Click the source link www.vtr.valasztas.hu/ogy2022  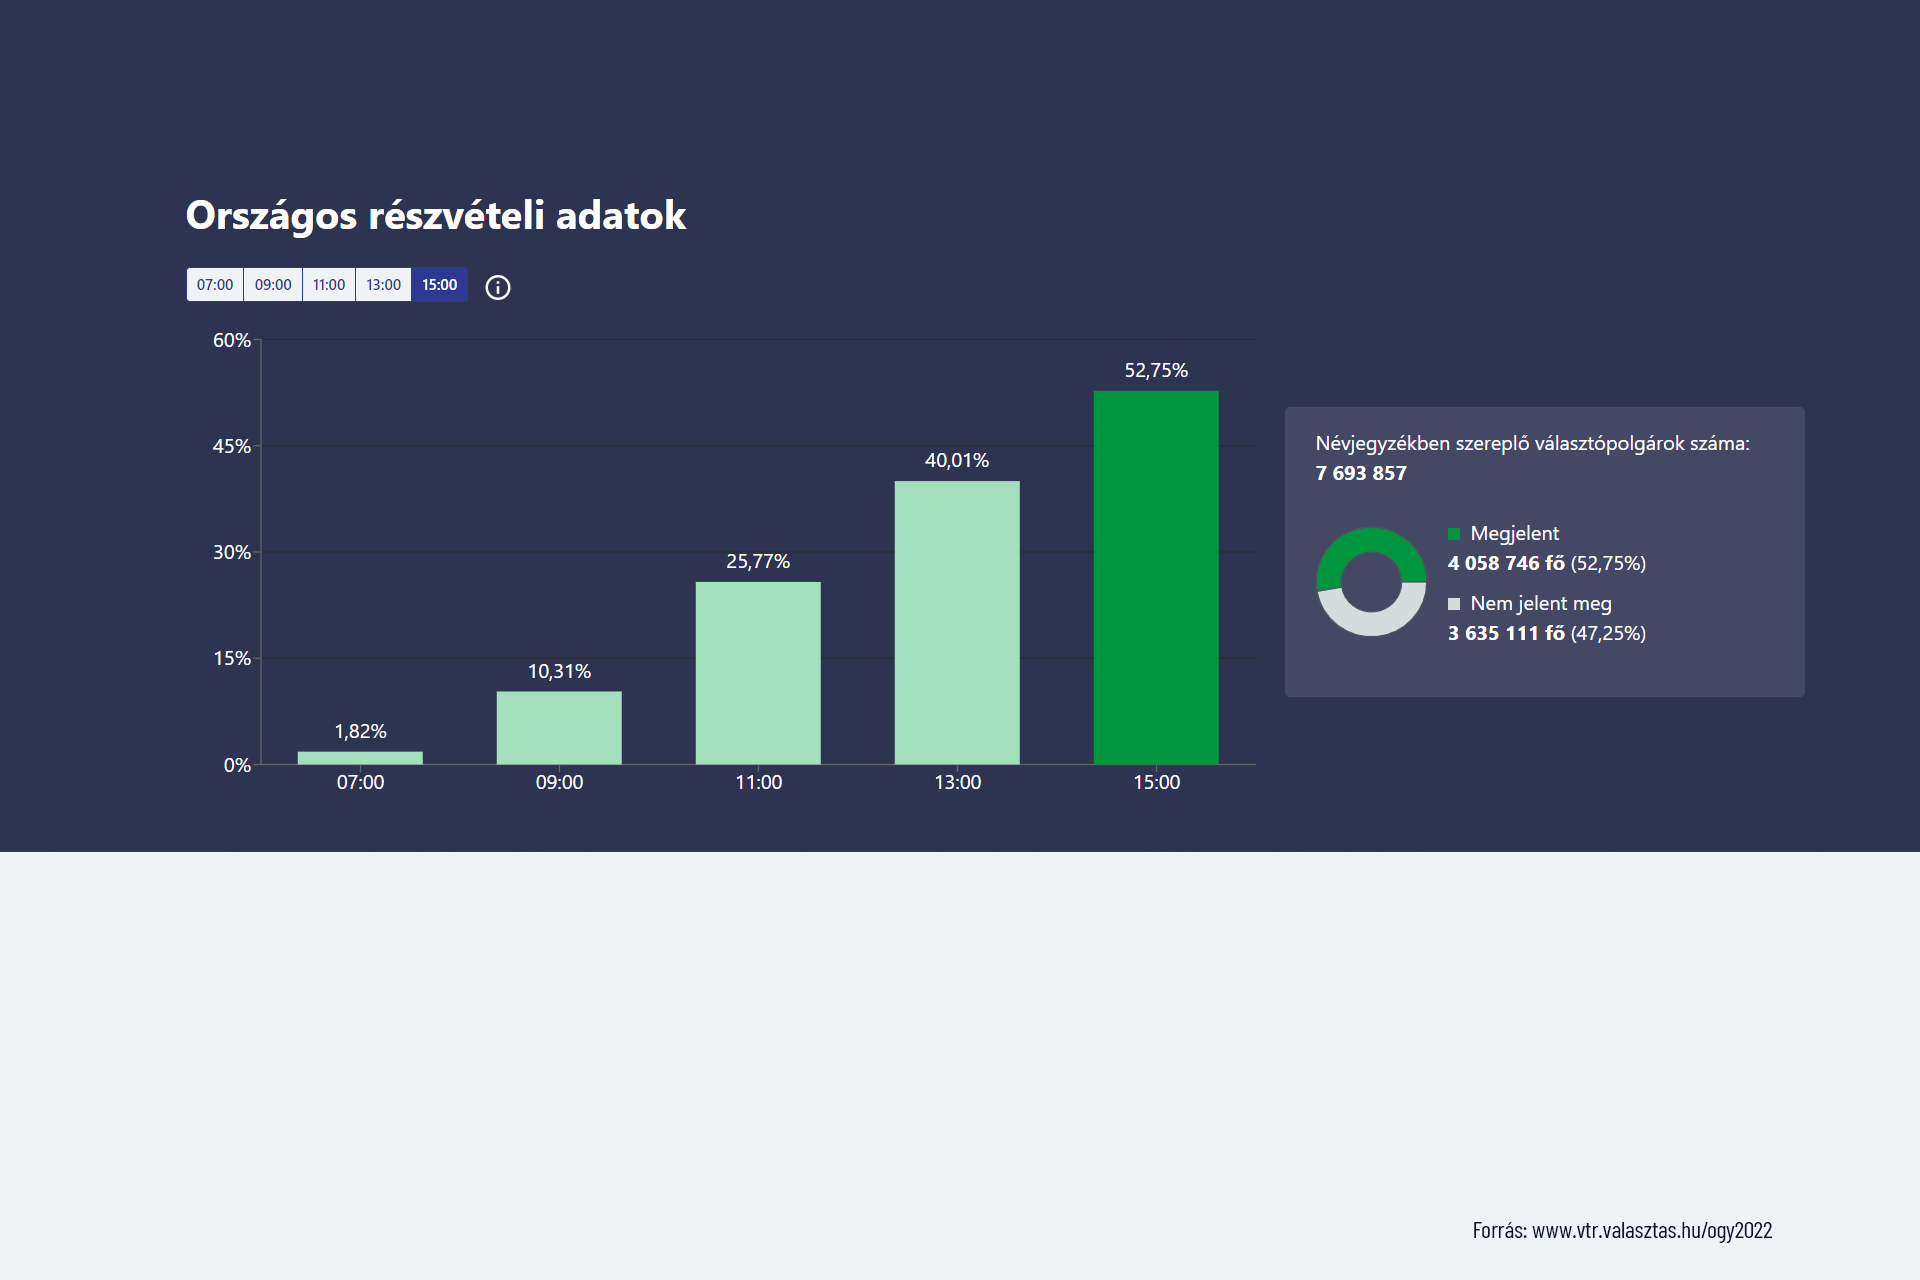[1651, 1231]
